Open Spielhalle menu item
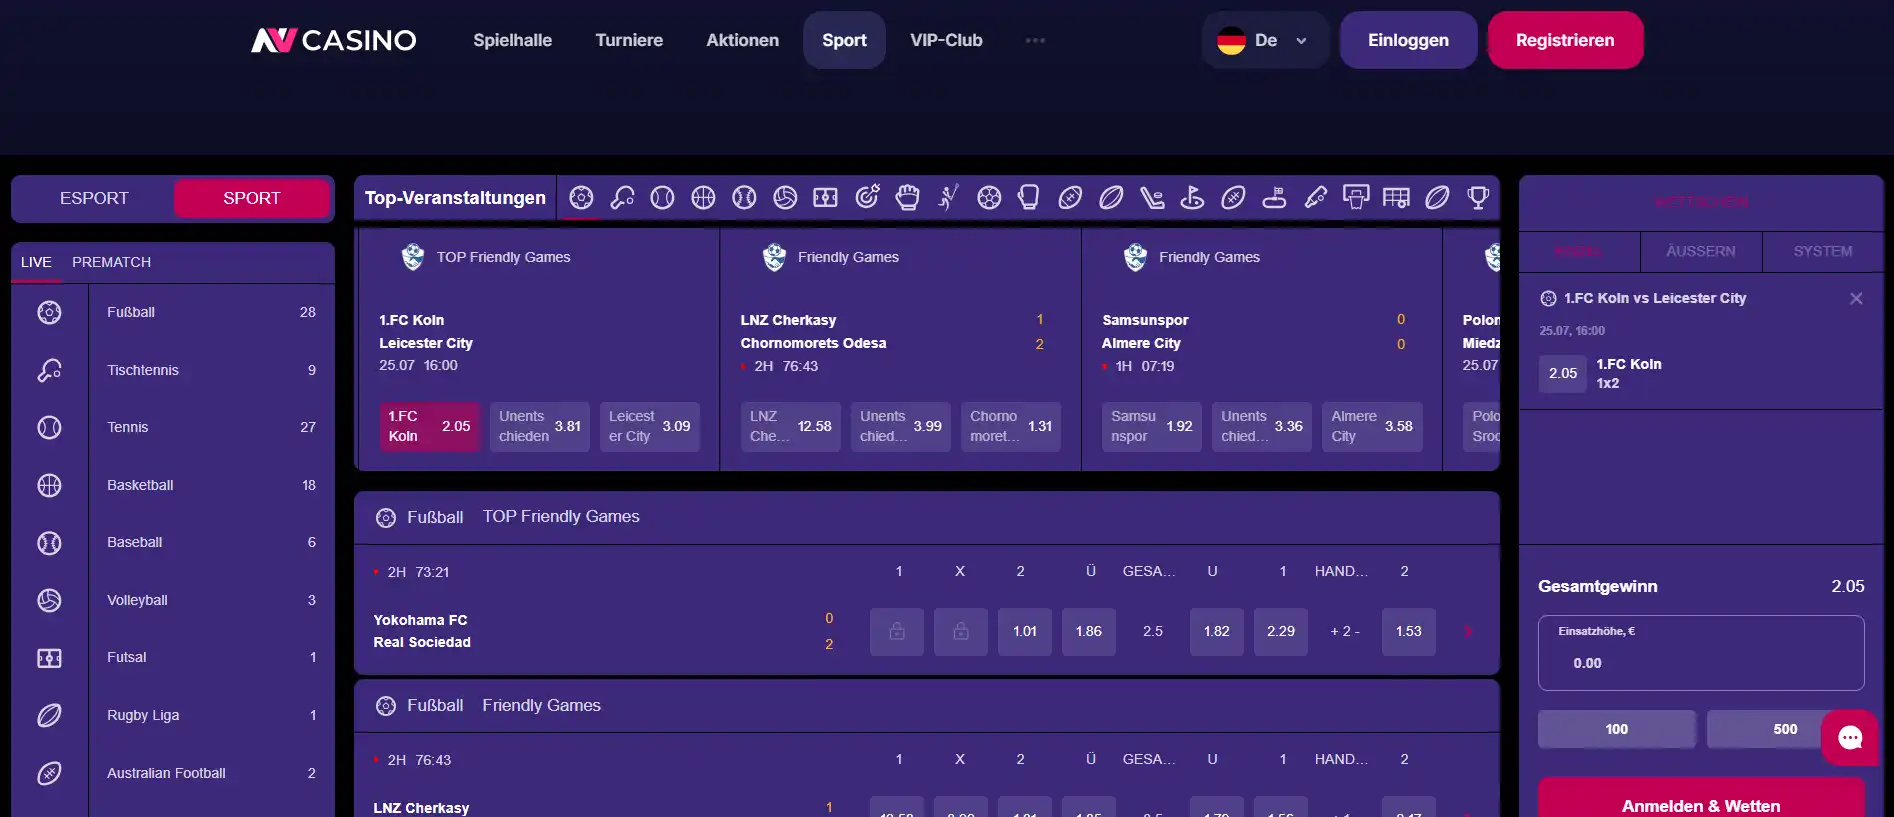This screenshot has width=1894, height=817. tap(512, 40)
